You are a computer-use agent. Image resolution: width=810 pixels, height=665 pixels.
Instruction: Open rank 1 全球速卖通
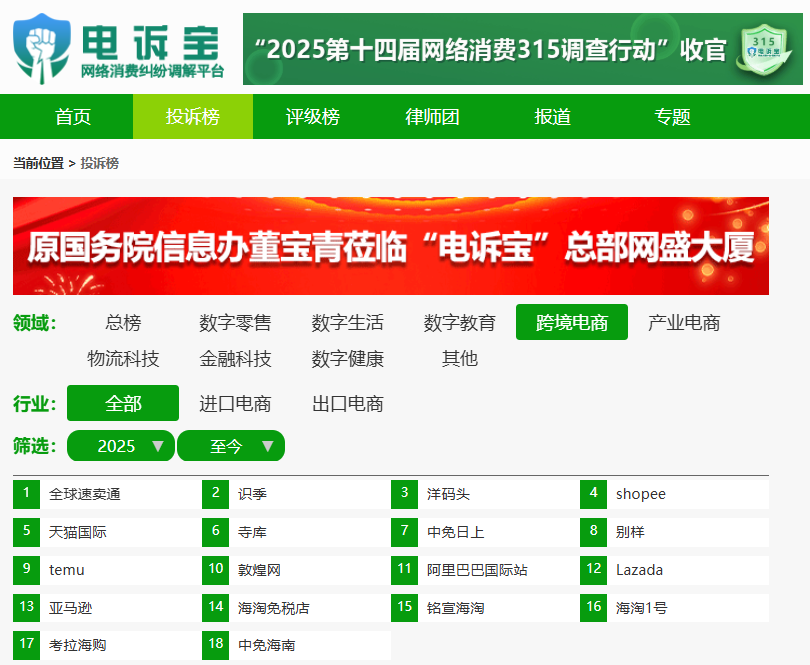pyautogui.click(x=107, y=494)
